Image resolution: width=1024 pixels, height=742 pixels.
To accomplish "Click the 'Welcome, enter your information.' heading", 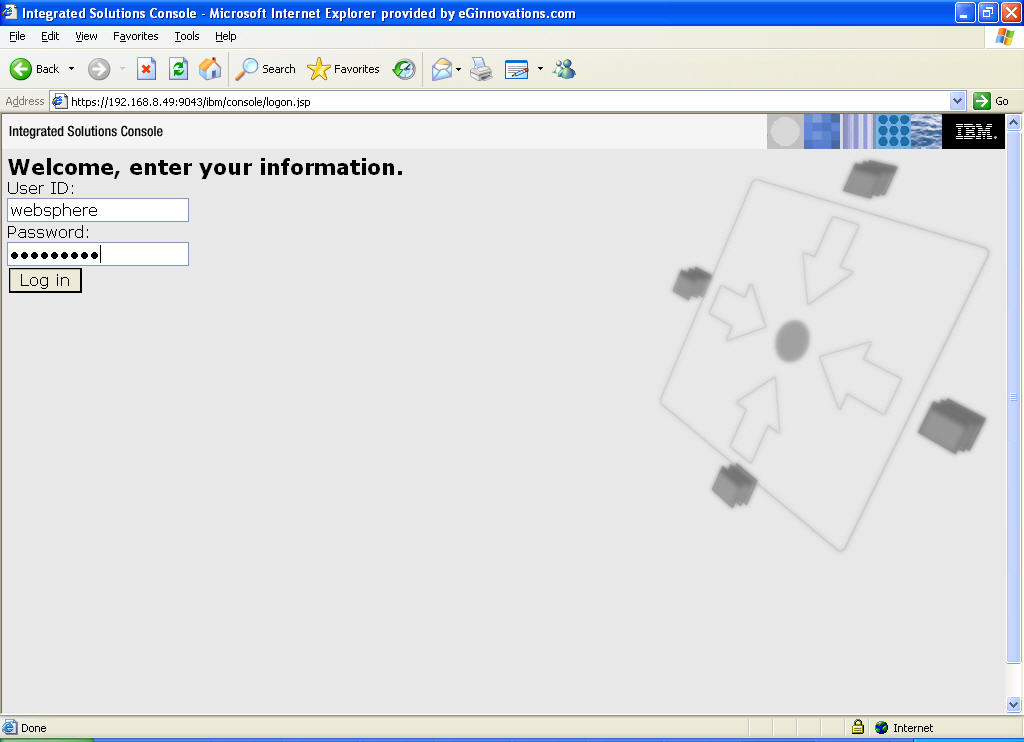I will click(x=205, y=167).
